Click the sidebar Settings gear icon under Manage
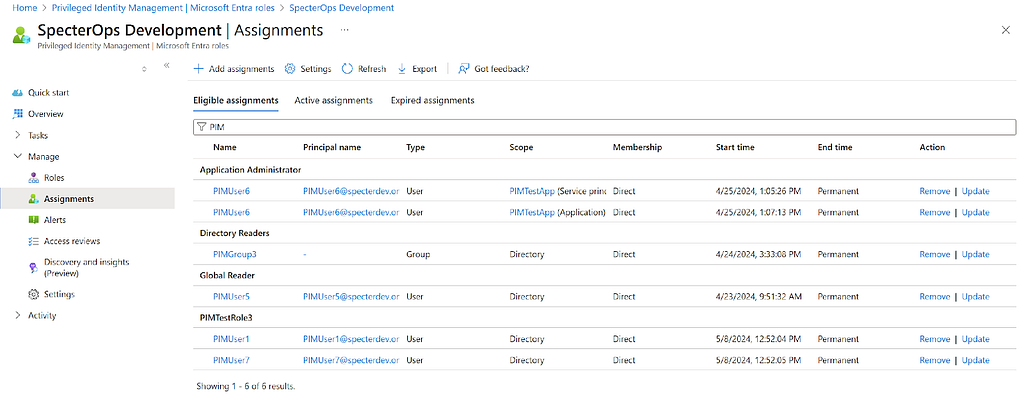This screenshot has width=1024, height=412. tap(34, 294)
